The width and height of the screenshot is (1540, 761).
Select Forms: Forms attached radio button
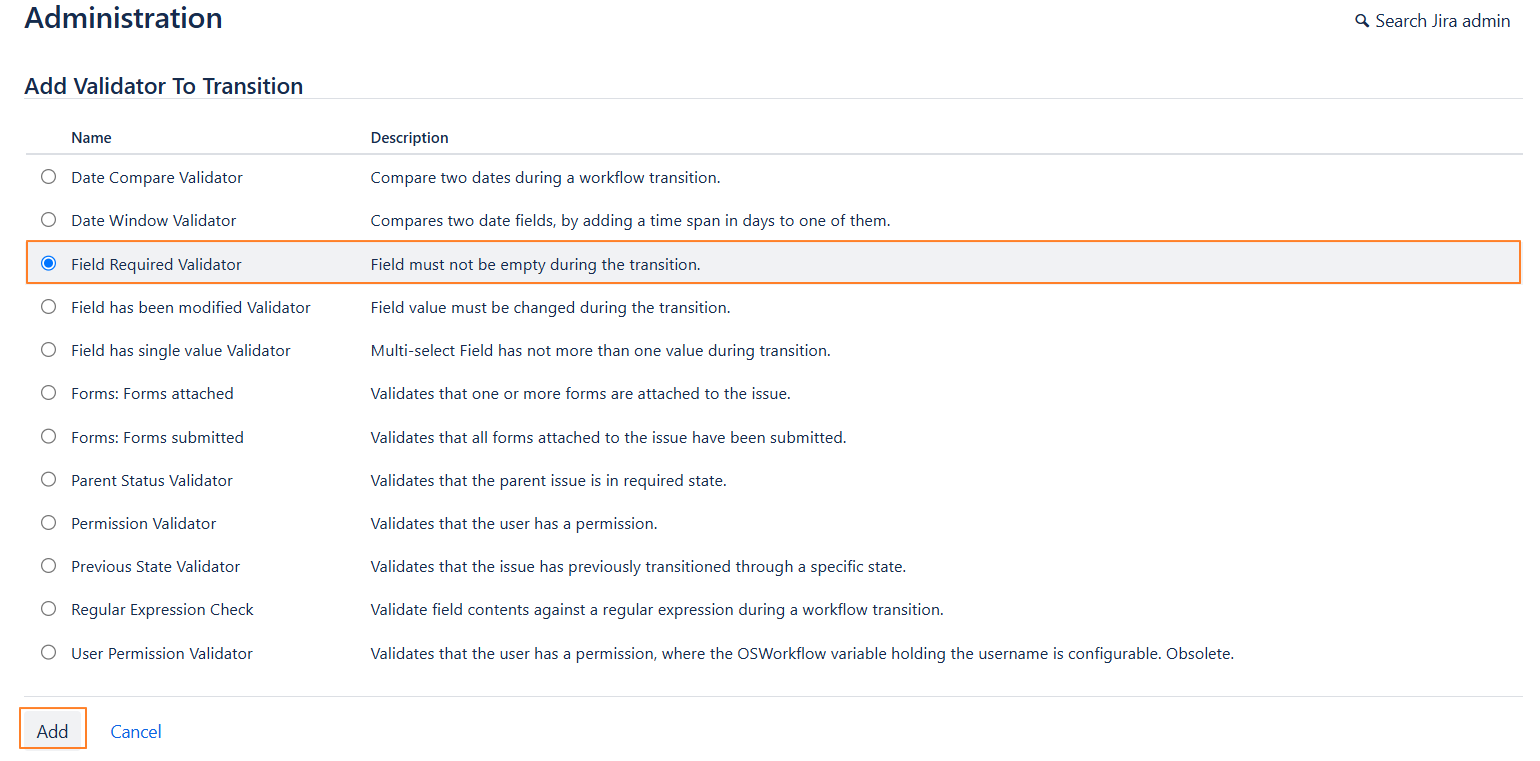tap(48, 393)
